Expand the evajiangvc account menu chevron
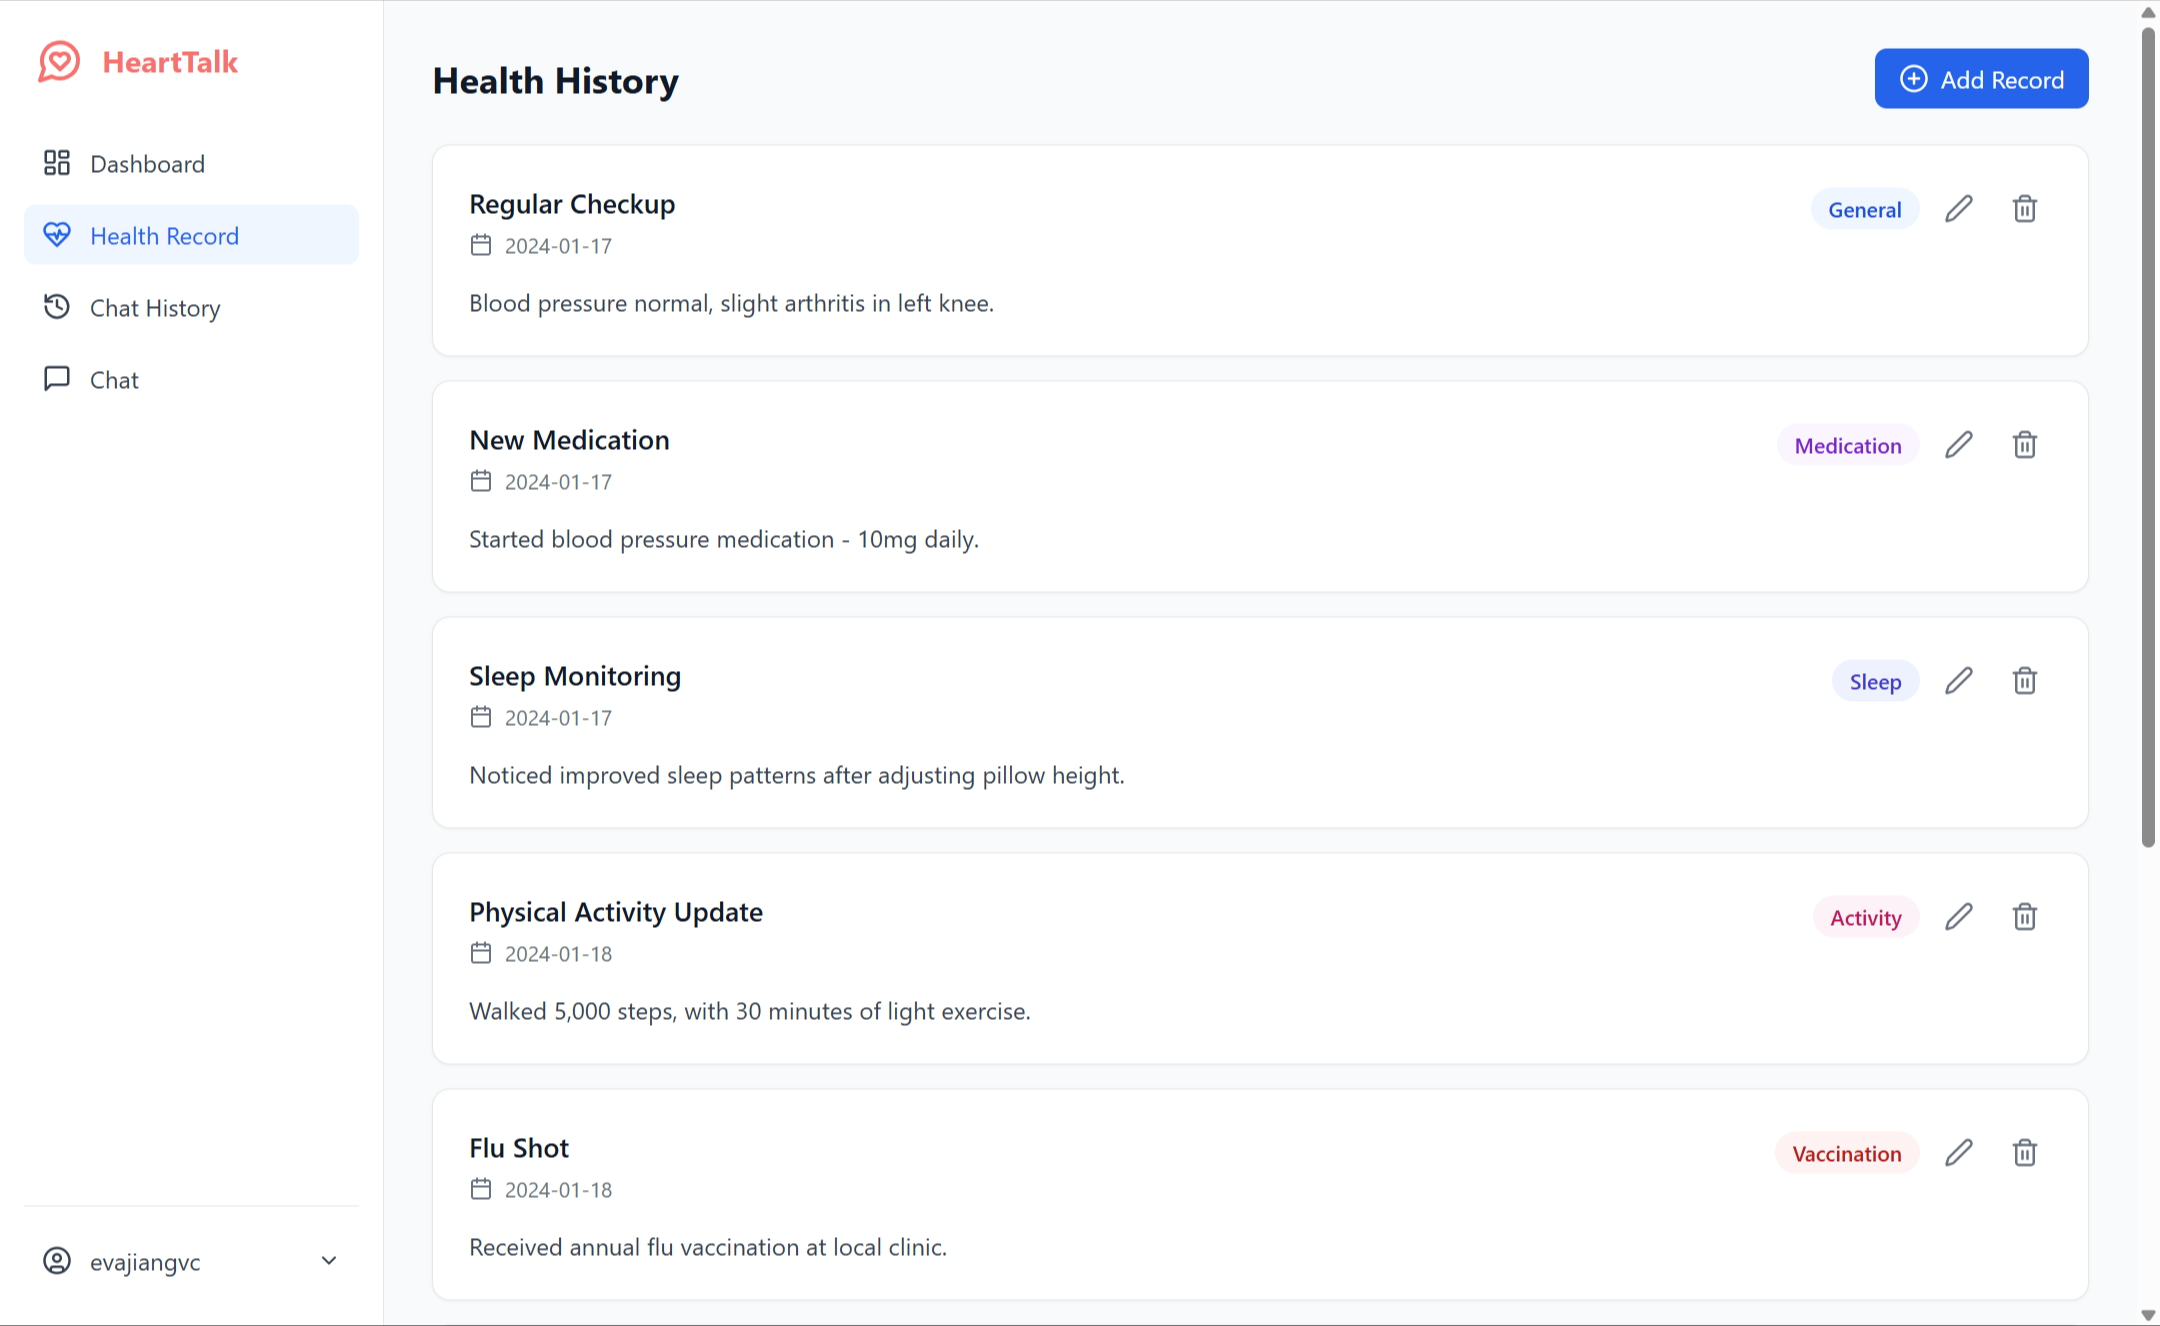Image resolution: width=2160 pixels, height=1326 pixels. pyautogui.click(x=328, y=1261)
